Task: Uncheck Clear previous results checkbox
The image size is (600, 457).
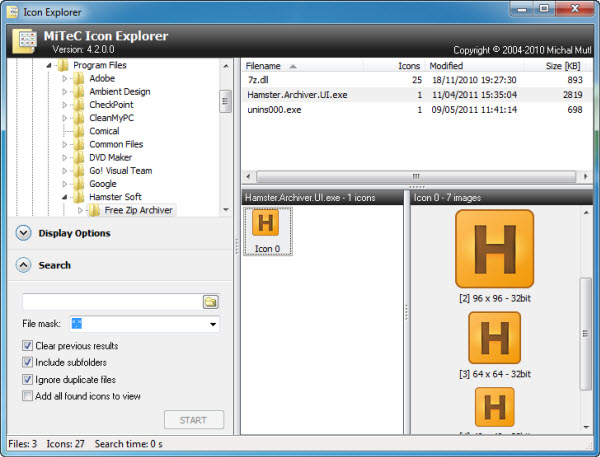Action: tap(28, 346)
